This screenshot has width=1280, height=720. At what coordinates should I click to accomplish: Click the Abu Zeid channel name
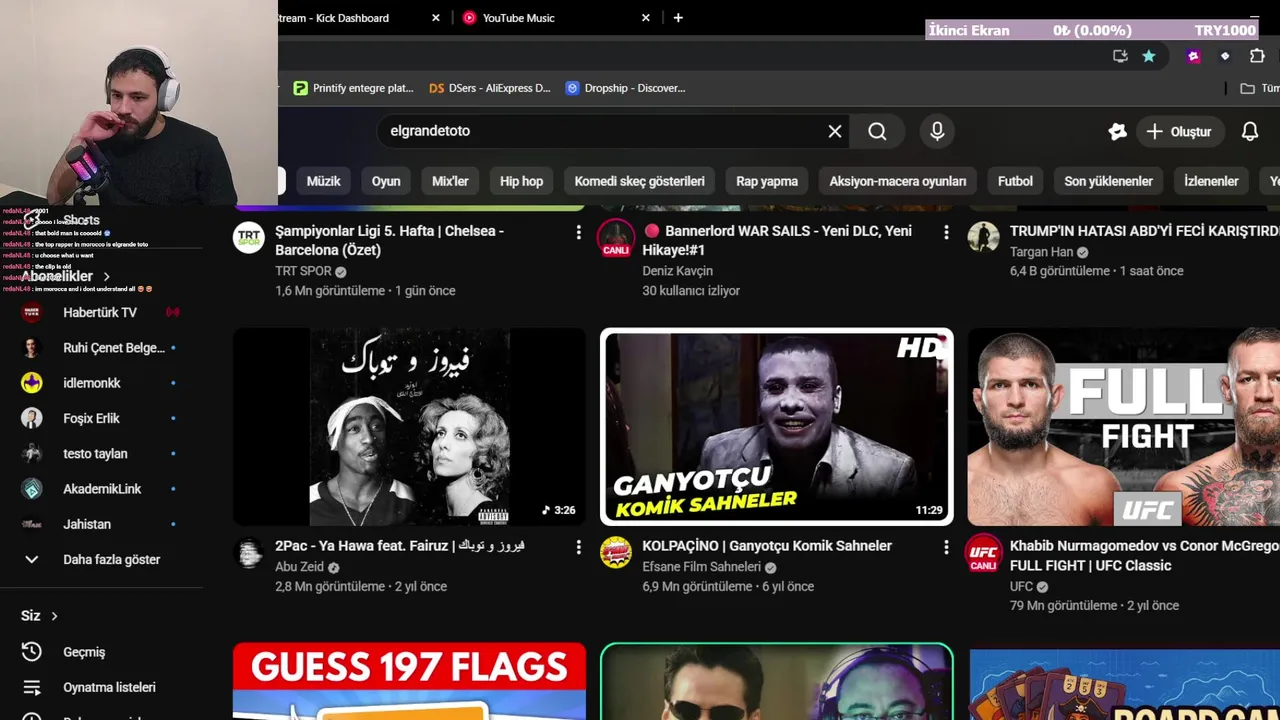(299, 567)
